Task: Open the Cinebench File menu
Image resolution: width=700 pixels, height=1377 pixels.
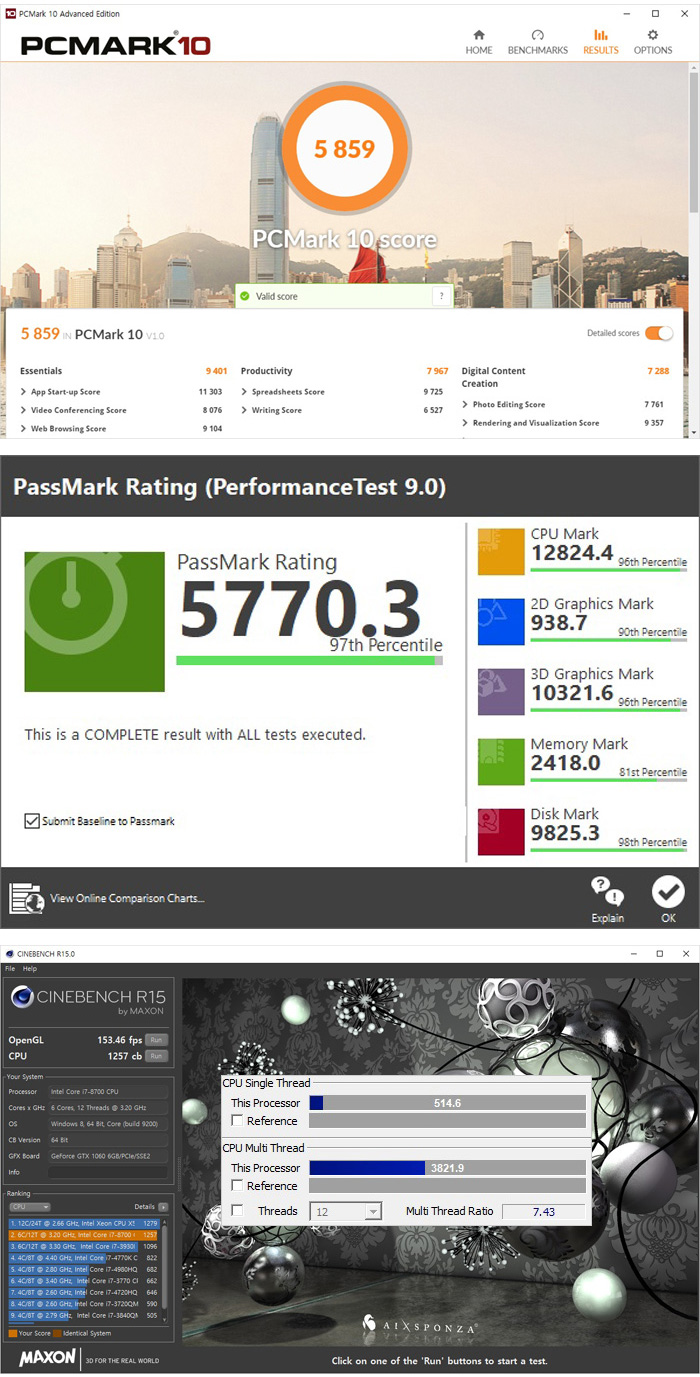Action: (x=10, y=969)
